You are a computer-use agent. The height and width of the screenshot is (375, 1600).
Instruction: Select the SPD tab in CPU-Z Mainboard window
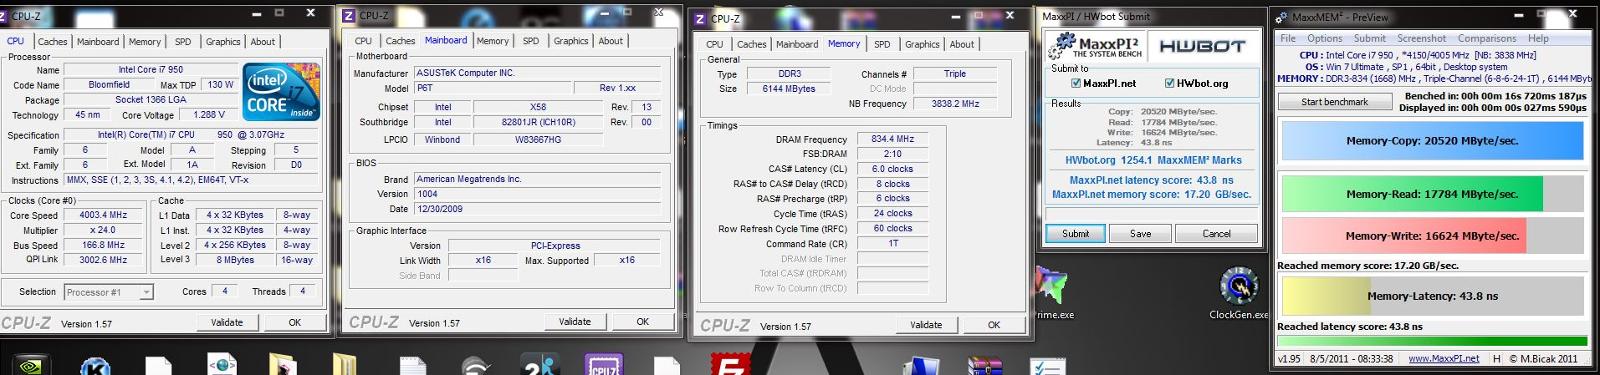pyautogui.click(x=531, y=41)
